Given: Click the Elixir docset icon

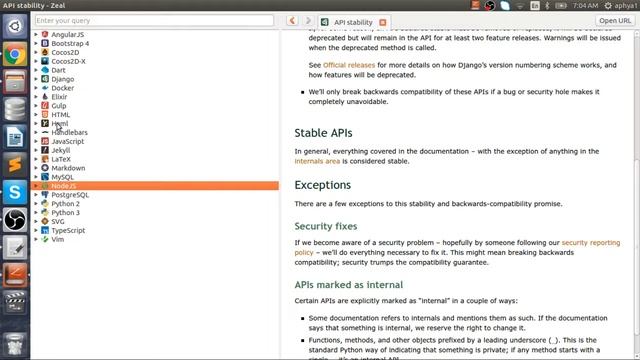Looking at the screenshot, I should (45, 97).
